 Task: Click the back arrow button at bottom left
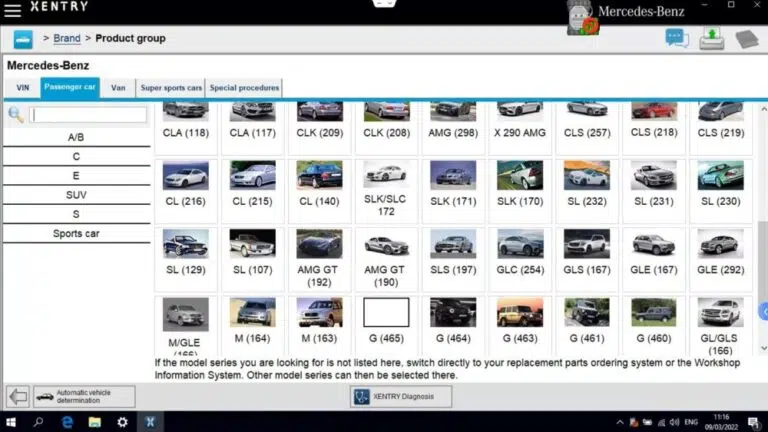[18, 396]
